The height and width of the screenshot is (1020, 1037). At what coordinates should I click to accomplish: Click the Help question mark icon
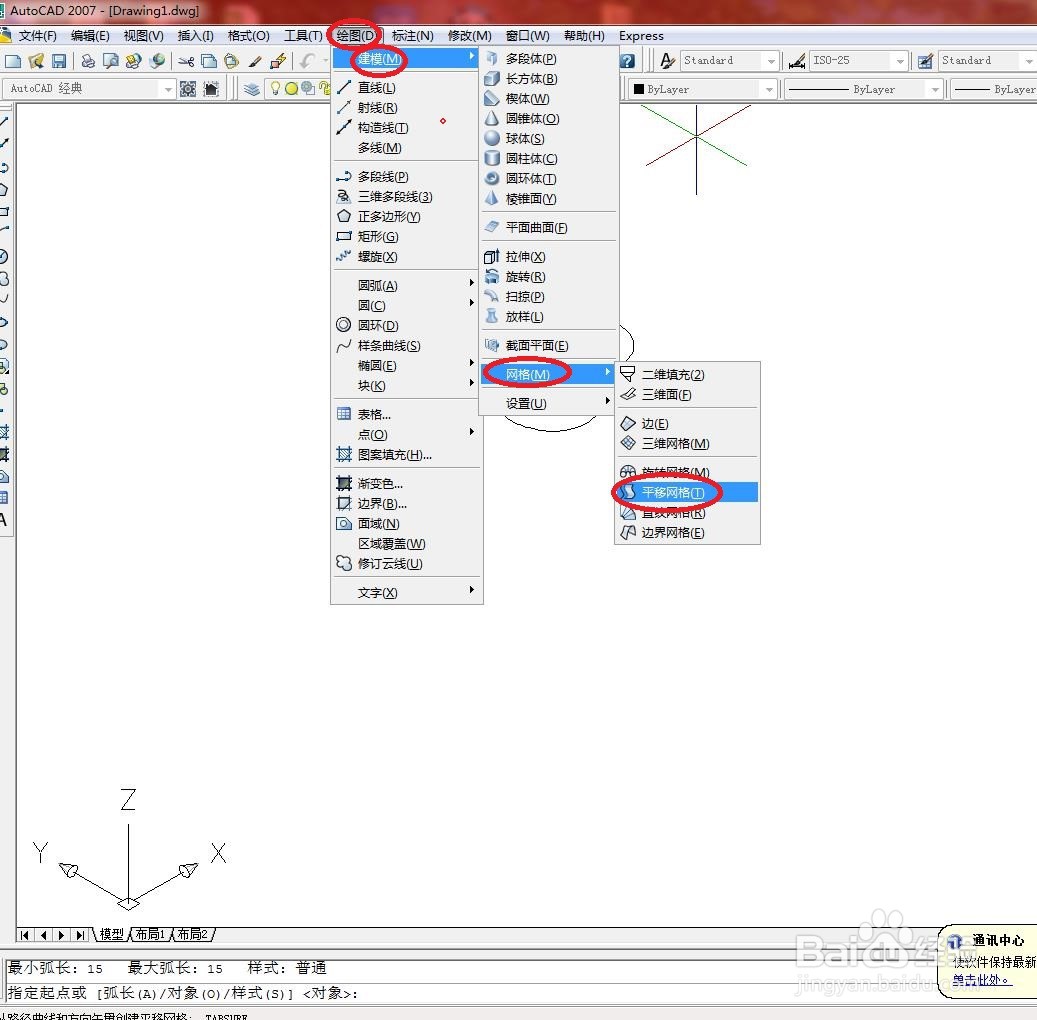[628, 61]
